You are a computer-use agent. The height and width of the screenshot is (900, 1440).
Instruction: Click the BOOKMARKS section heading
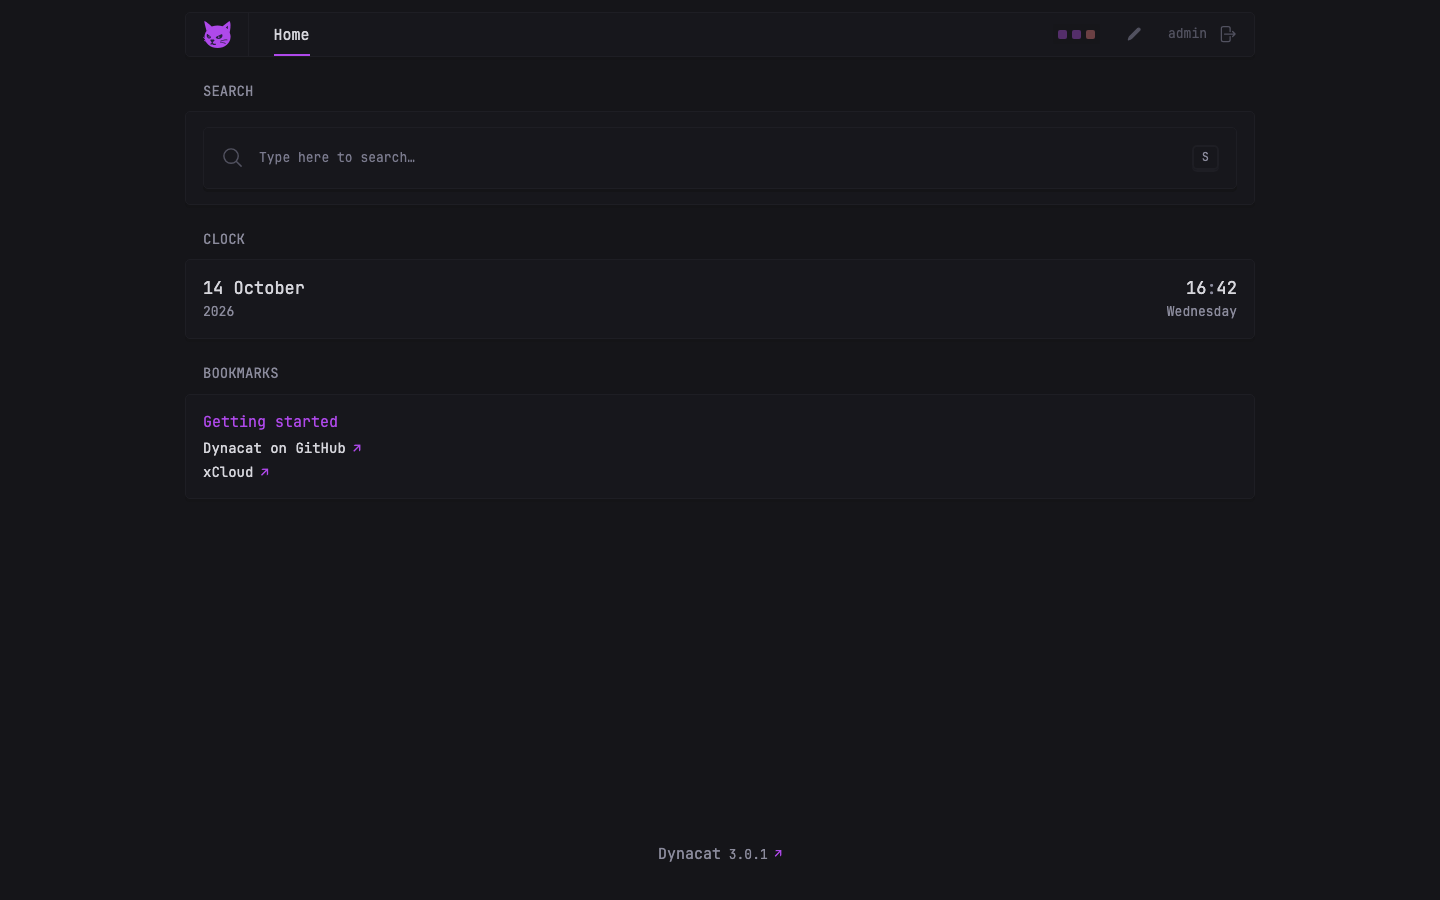[241, 373]
